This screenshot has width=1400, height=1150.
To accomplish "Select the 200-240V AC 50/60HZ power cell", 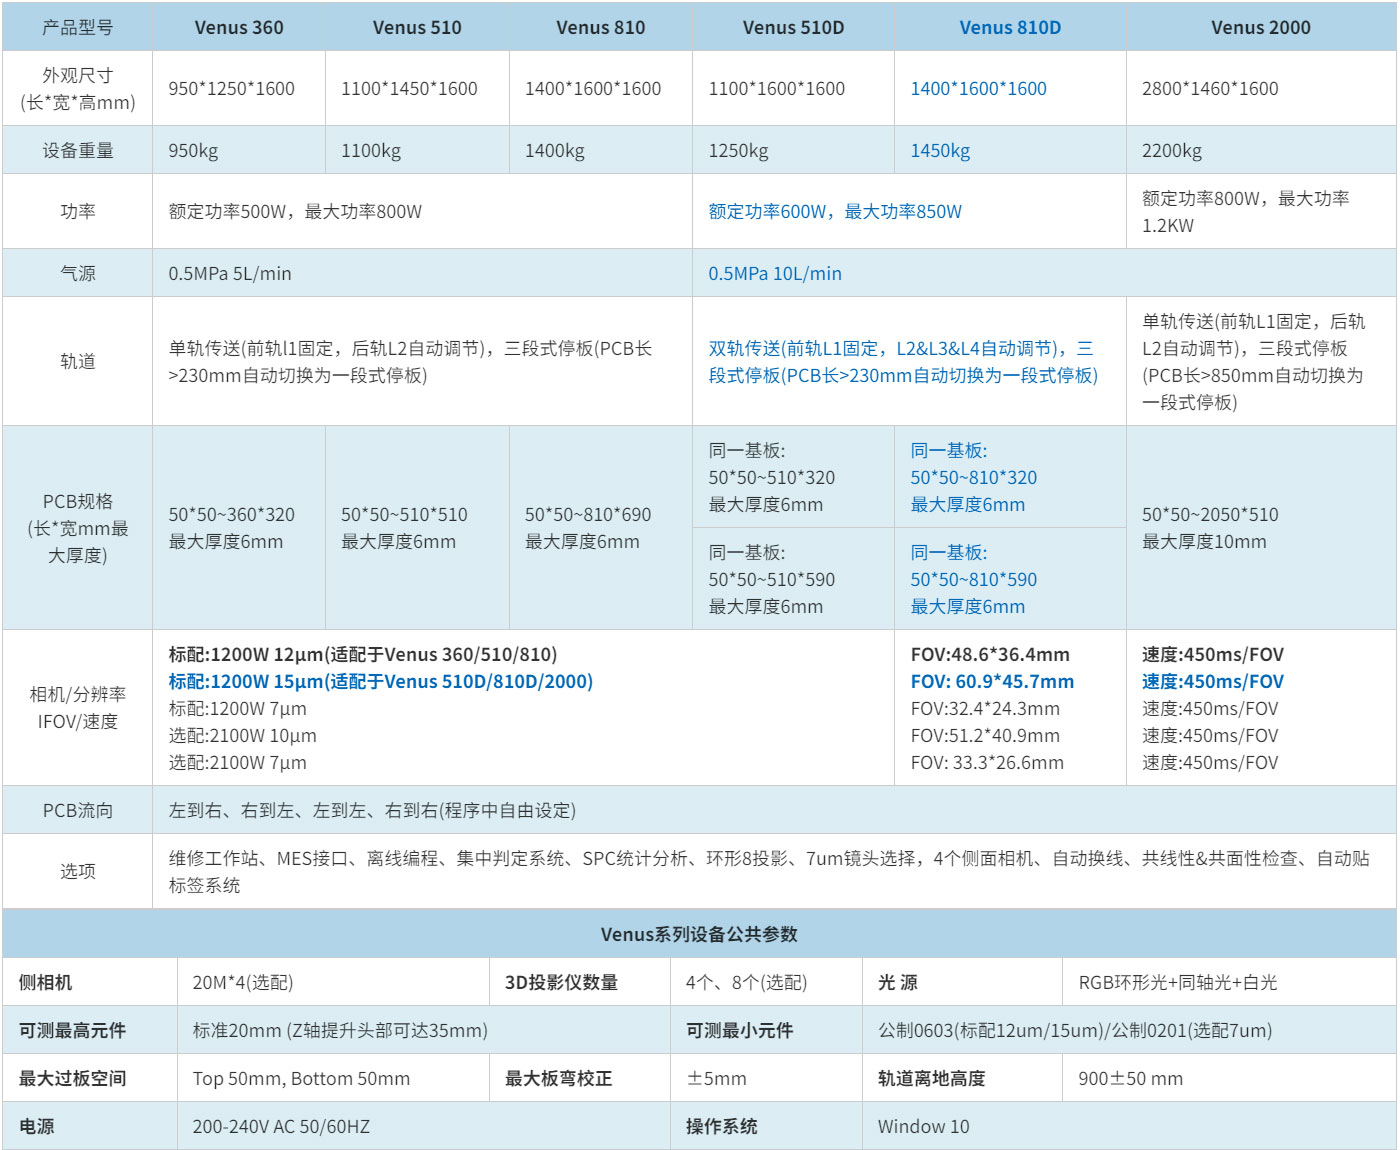I will coord(281,1127).
